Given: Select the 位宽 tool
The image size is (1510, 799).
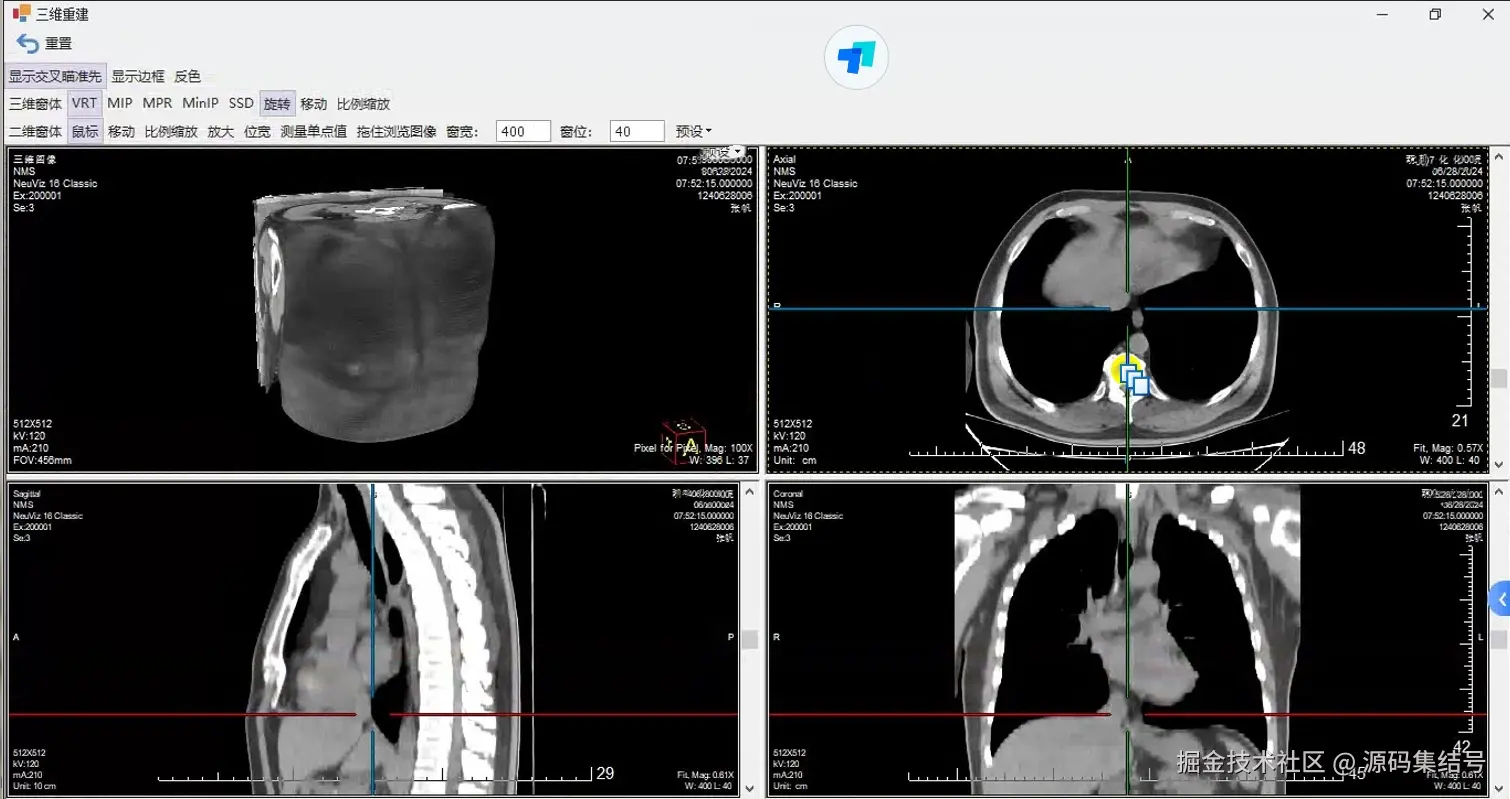Looking at the screenshot, I should (x=258, y=131).
